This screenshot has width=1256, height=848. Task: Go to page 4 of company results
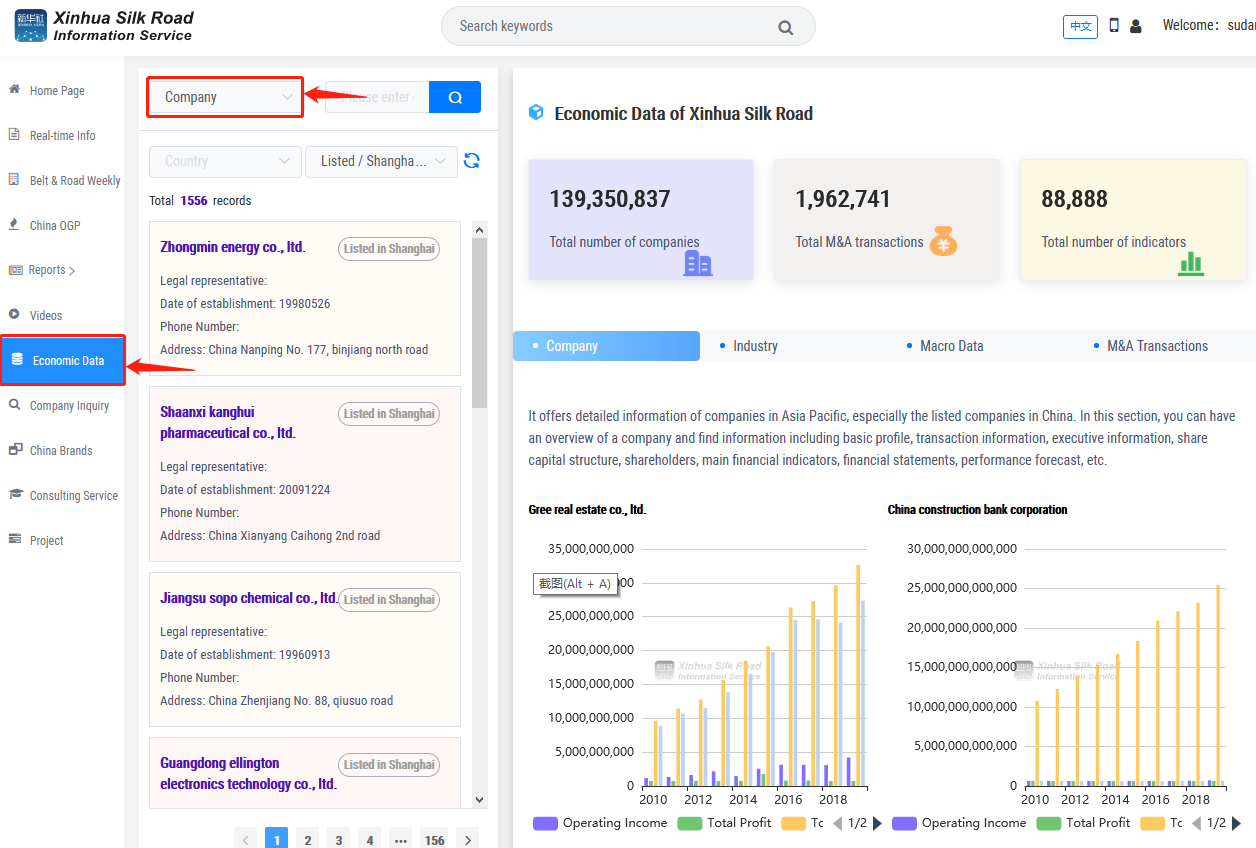click(x=370, y=840)
